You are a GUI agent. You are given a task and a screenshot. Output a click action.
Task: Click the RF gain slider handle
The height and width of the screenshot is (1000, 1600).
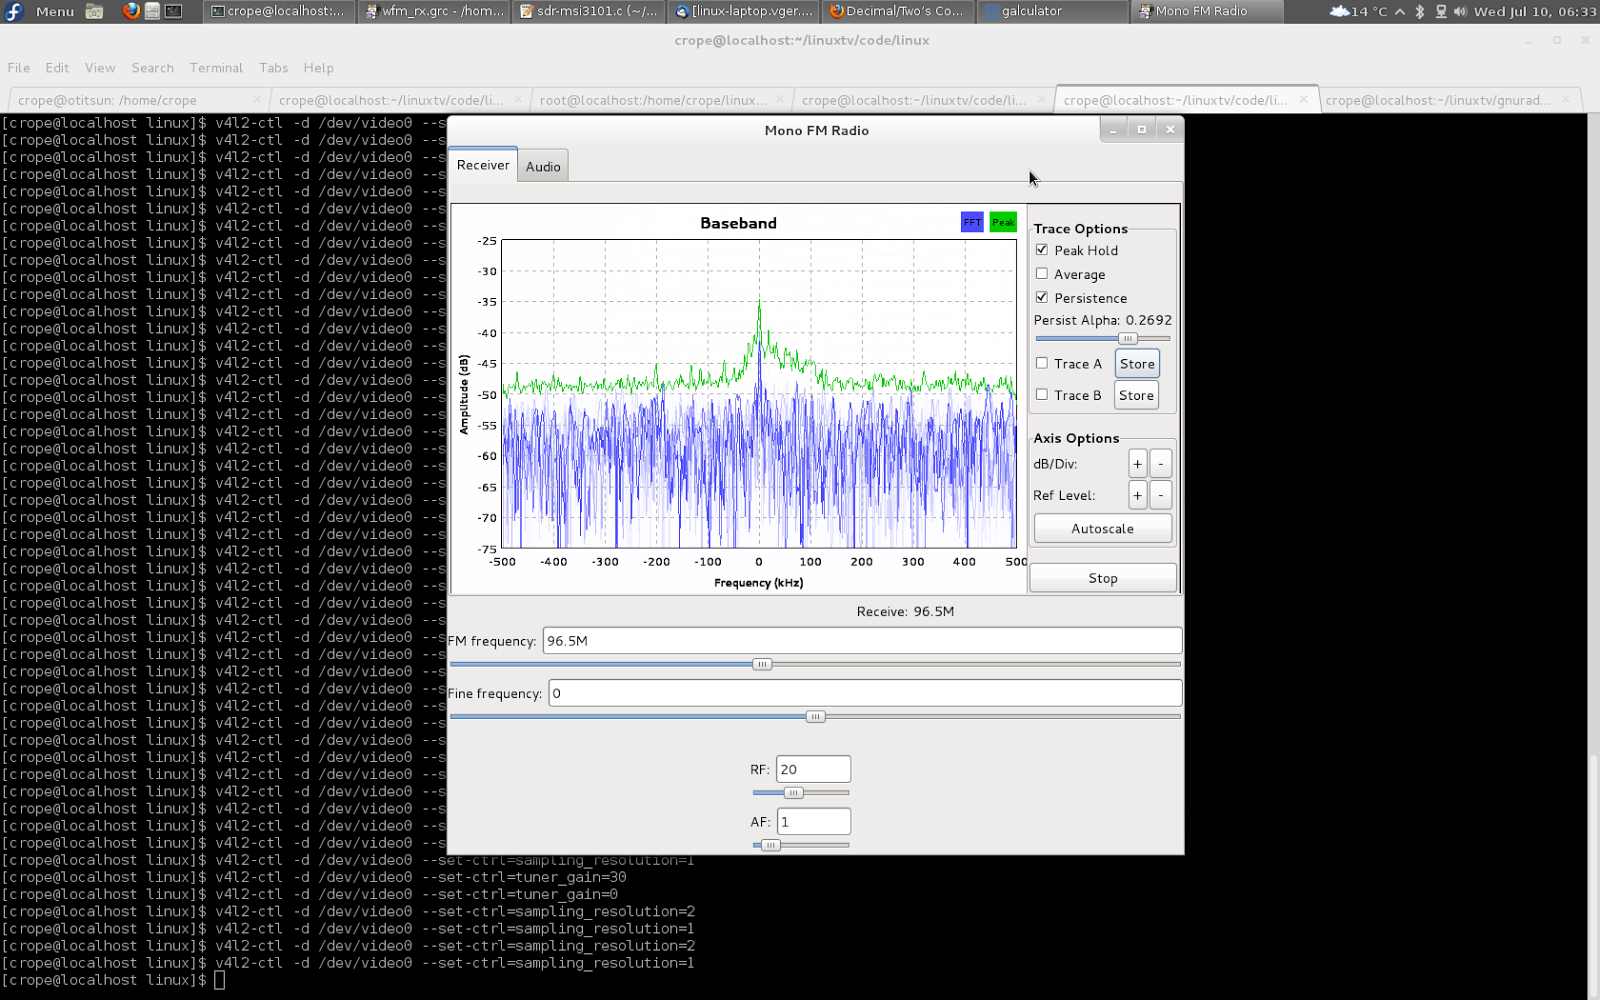pyautogui.click(x=794, y=793)
